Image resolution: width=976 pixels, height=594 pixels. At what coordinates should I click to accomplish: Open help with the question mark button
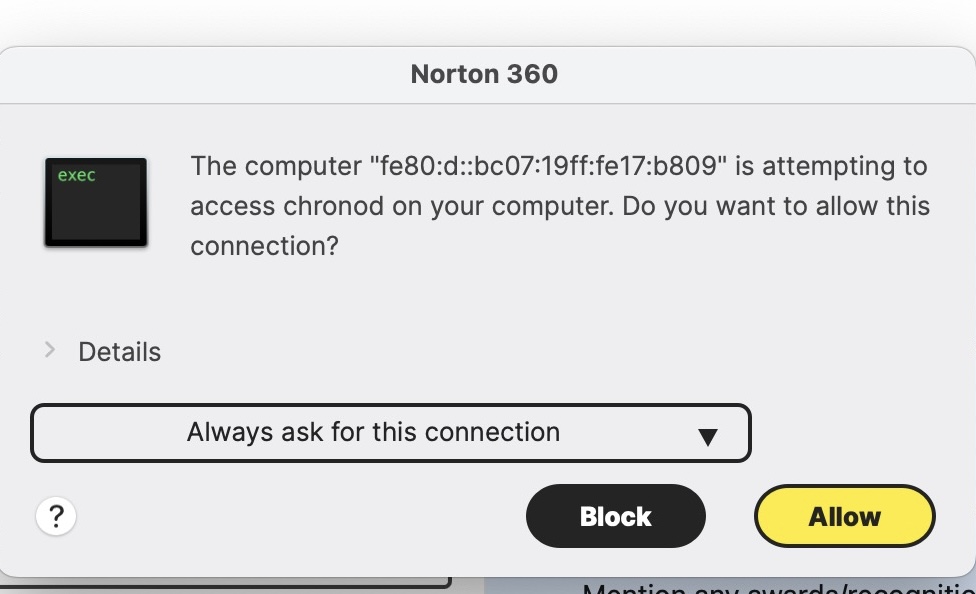click(x=56, y=516)
